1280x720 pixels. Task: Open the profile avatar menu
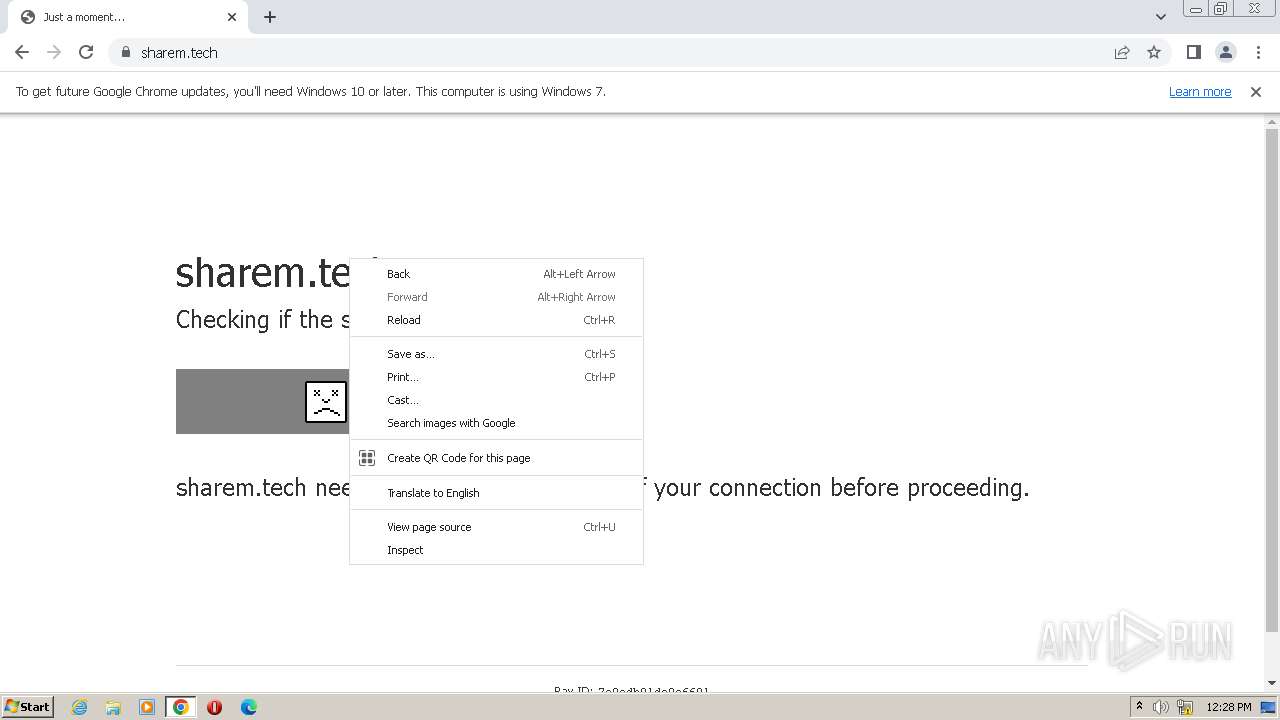tap(1225, 52)
